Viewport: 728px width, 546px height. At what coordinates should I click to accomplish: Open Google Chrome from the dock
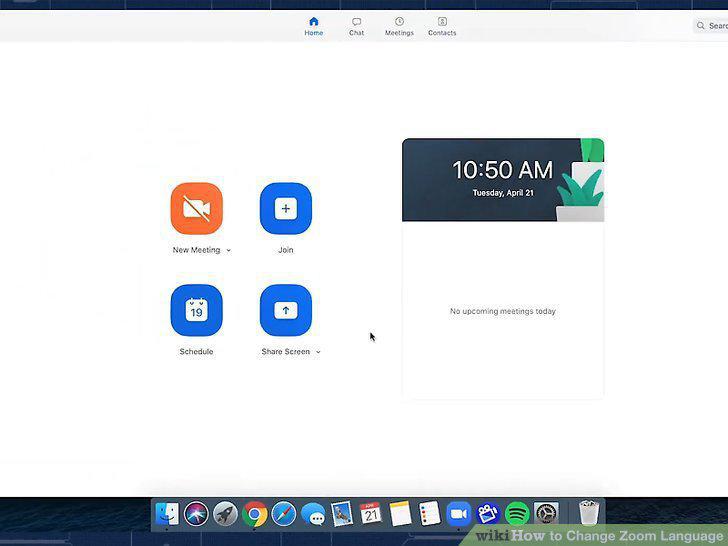point(254,514)
